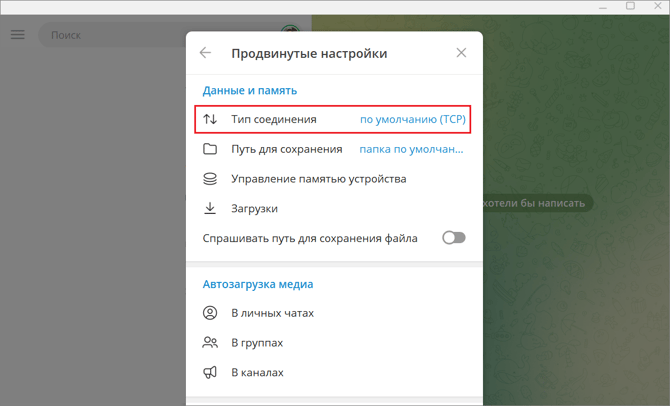Open the hamburger main menu

[17, 35]
